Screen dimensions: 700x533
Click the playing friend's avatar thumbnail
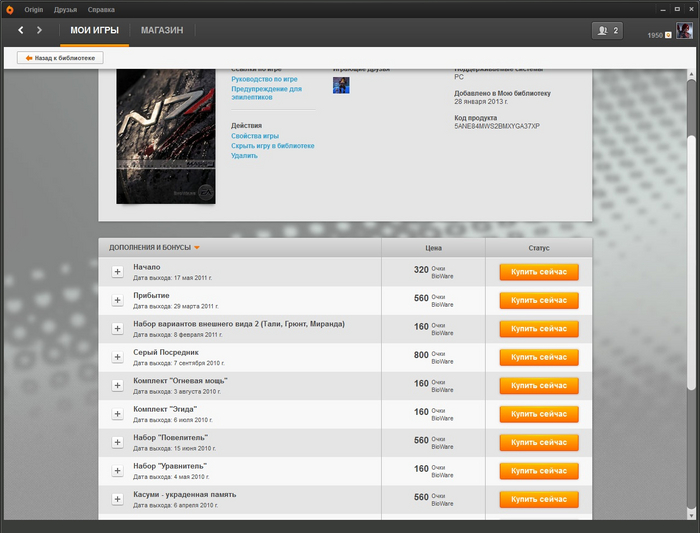[341, 85]
